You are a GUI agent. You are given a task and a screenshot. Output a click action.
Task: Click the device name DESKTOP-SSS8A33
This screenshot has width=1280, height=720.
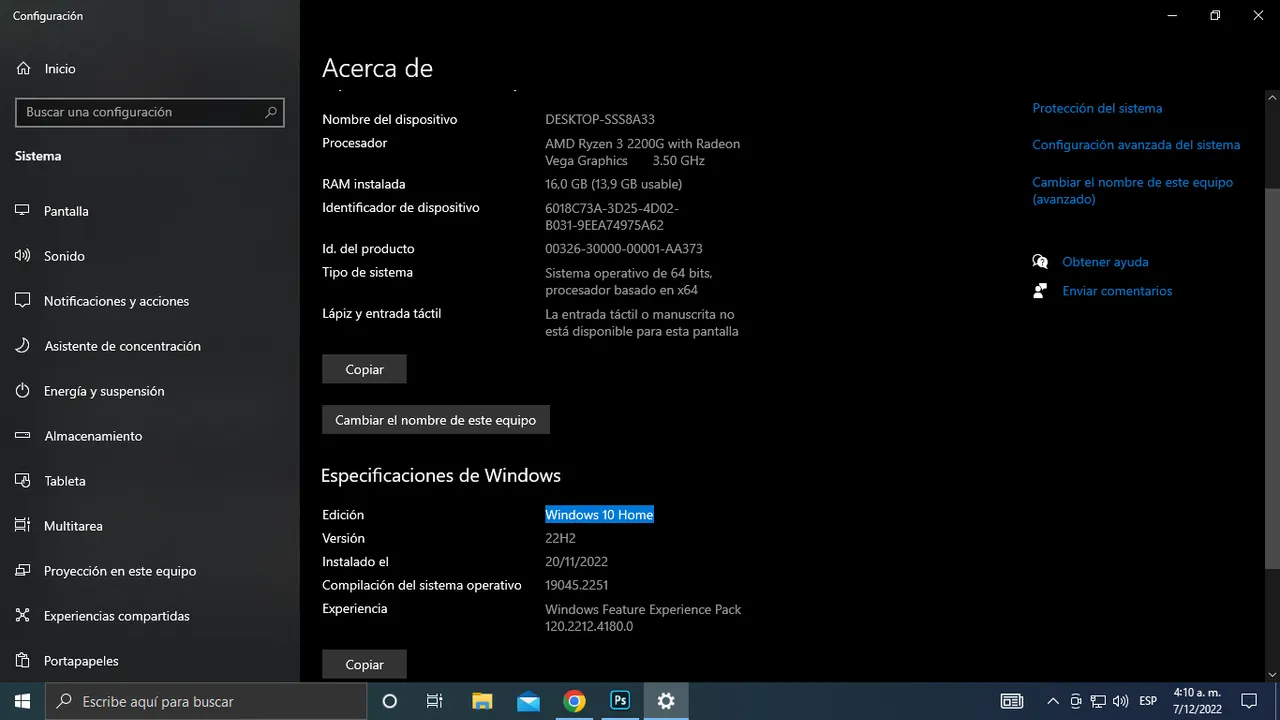click(600, 119)
